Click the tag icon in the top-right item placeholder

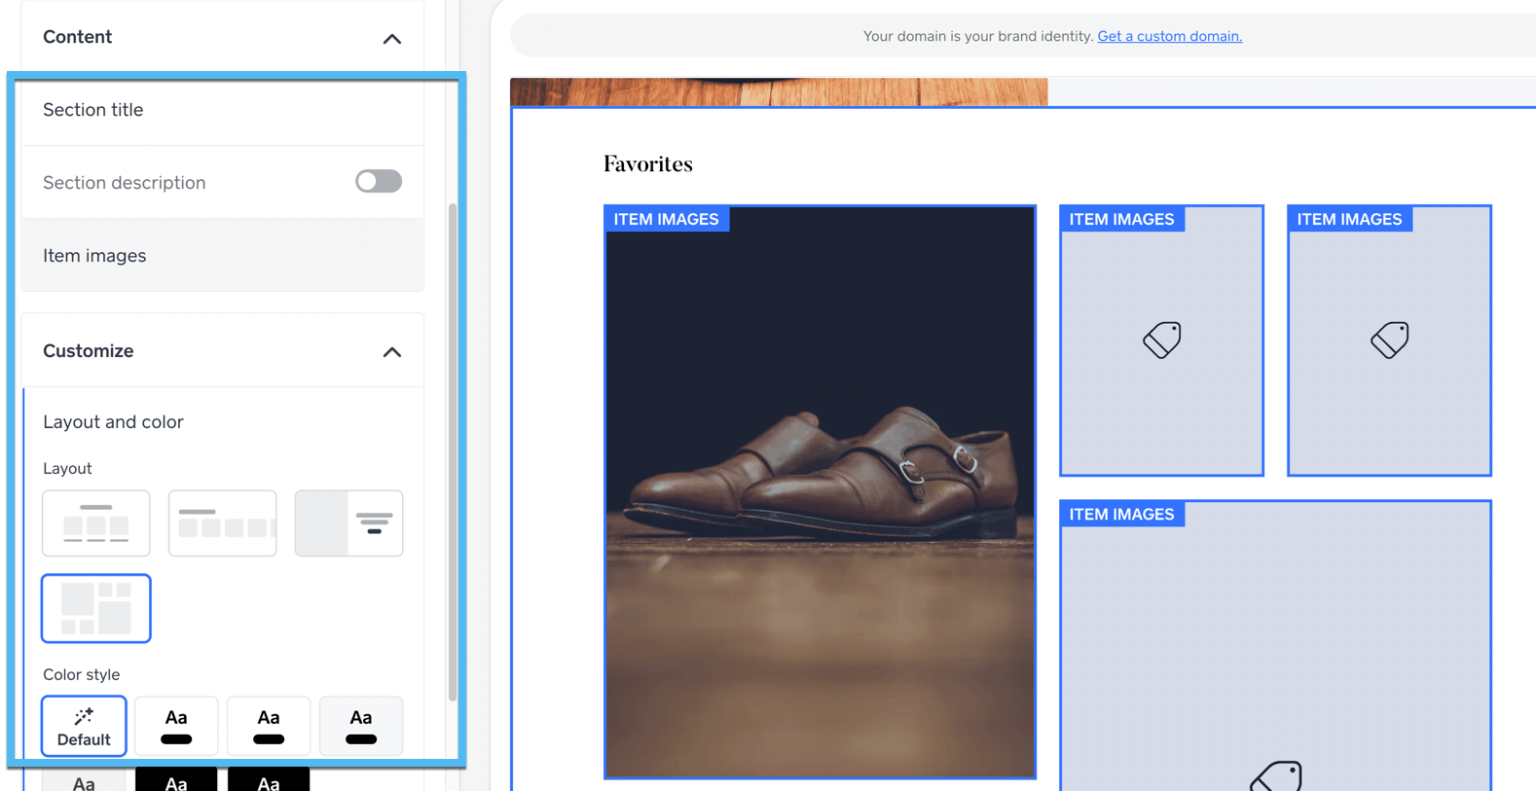[x=1389, y=339]
